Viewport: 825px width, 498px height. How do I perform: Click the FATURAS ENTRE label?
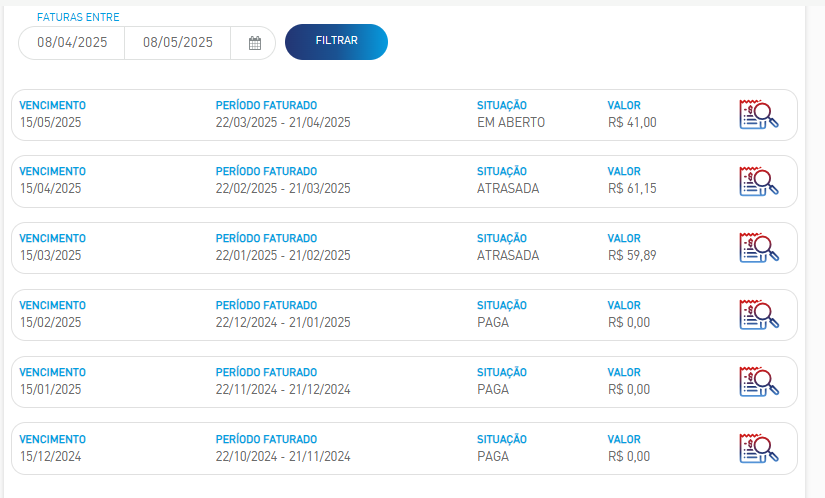point(78,17)
